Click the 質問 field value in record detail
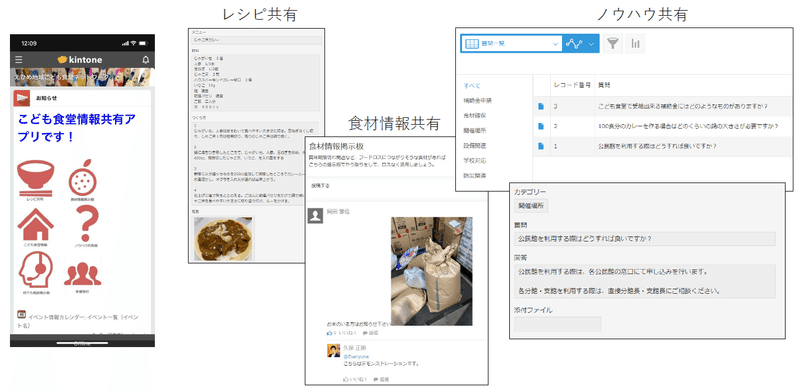Screen dimensions: 800x392 click(644, 238)
